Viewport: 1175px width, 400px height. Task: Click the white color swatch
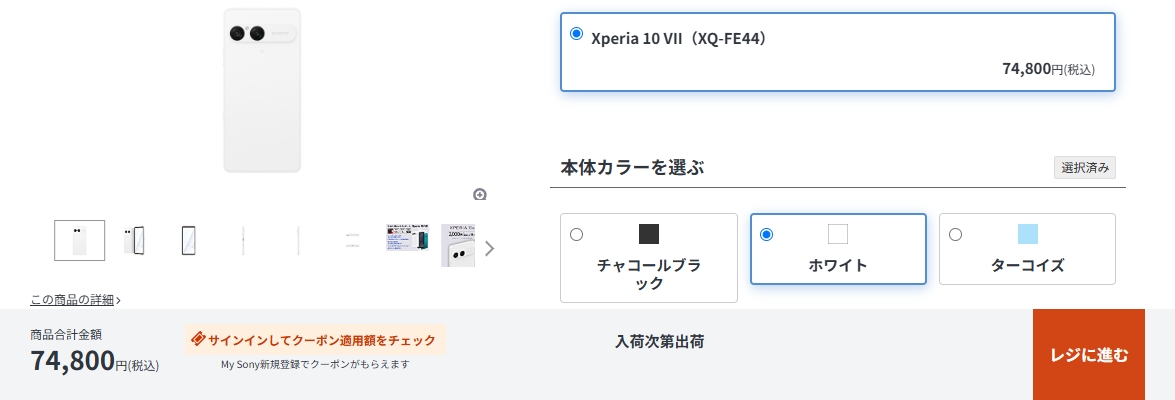(x=838, y=234)
